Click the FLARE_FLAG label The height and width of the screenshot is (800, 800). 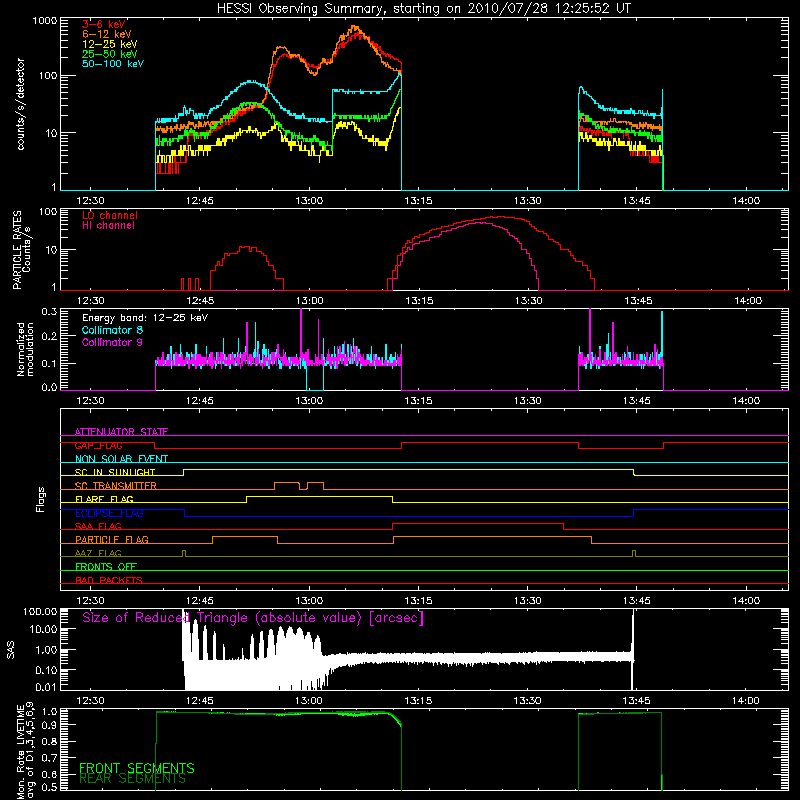(x=104, y=499)
